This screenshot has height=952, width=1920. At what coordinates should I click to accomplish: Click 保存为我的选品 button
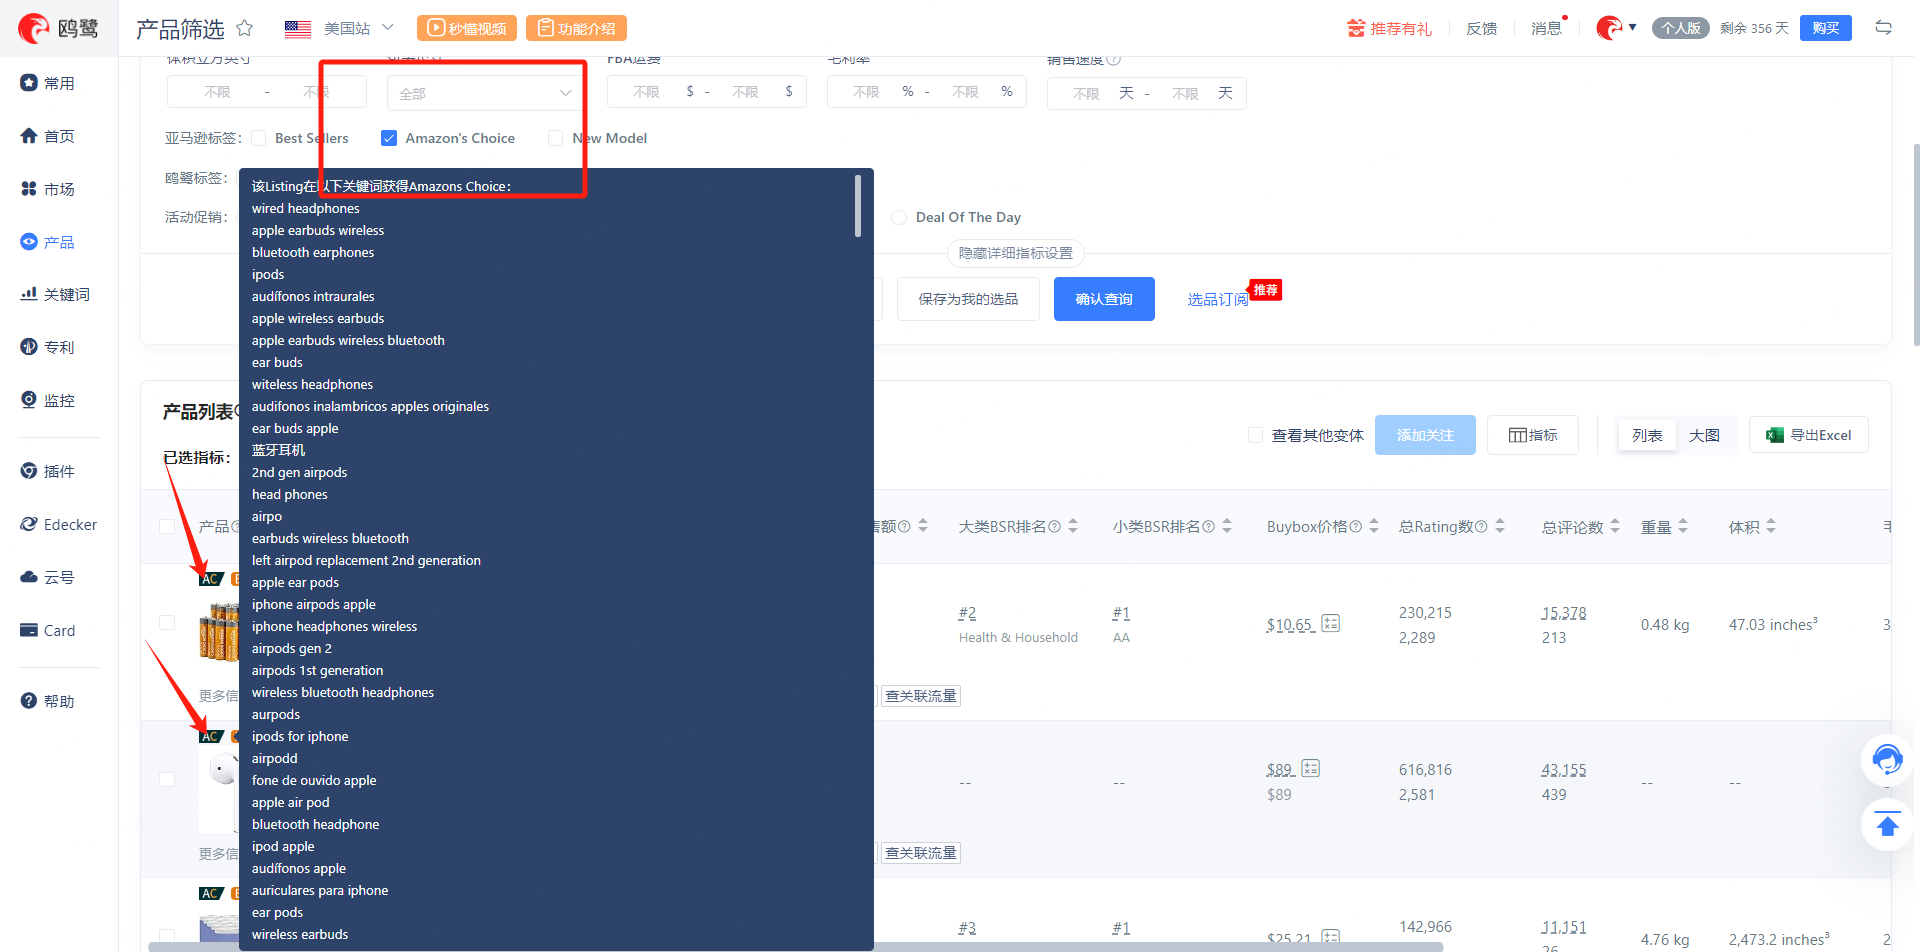[x=968, y=299]
